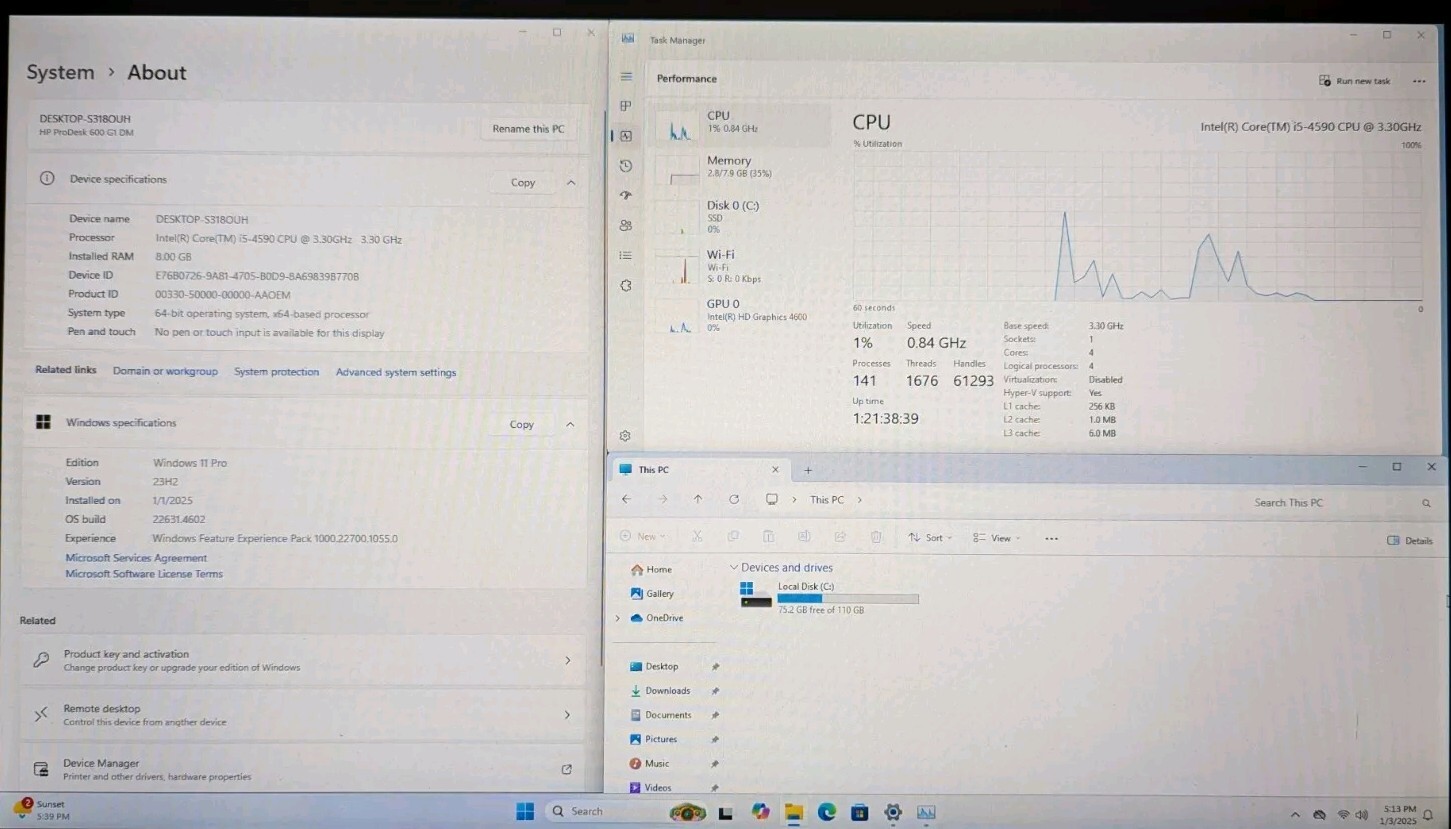Viewport: 1451px width, 829px height.
Task: Add a new File Explorer tab
Action: coord(808,470)
